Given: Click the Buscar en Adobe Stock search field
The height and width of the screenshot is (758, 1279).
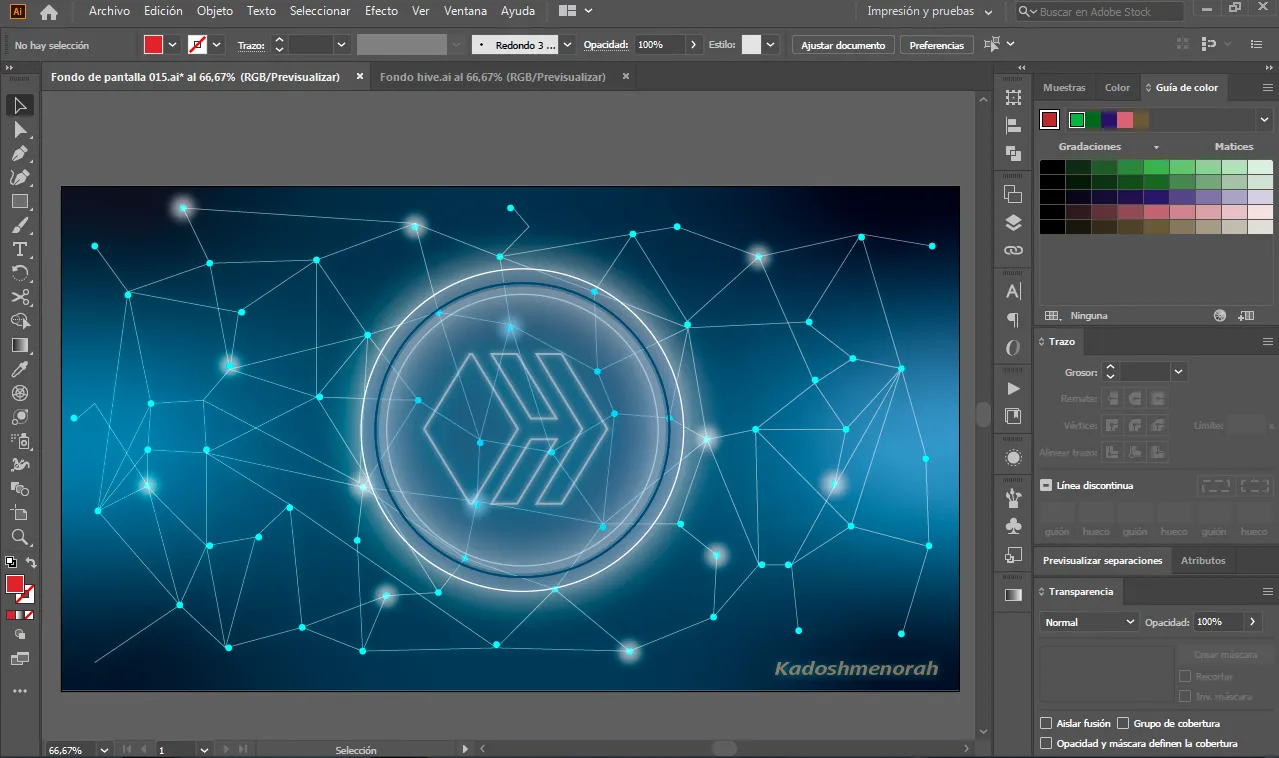Looking at the screenshot, I should [1100, 12].
